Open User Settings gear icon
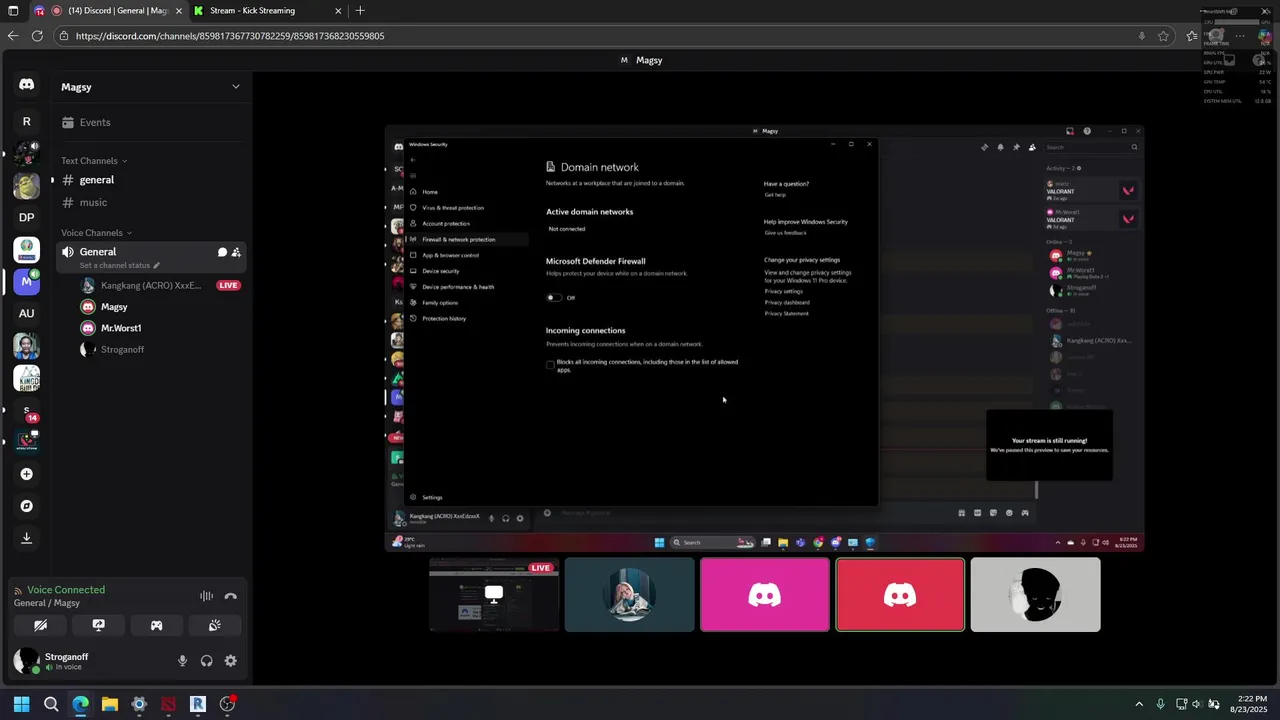This screenshot has width=1280, height=720. [x=230, y=661]
